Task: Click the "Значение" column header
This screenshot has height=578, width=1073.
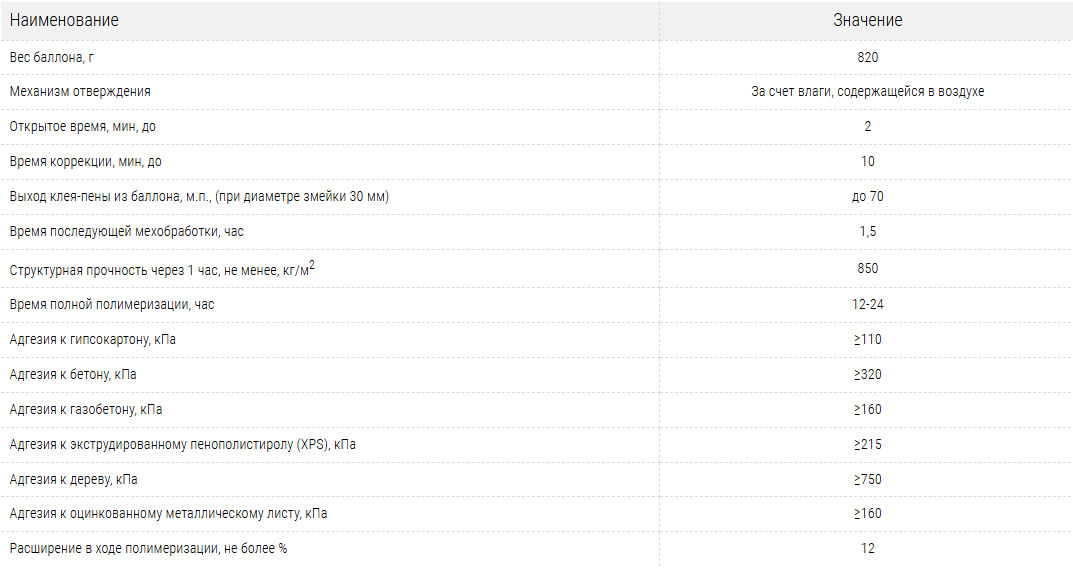Action: [x=867, y=20]
